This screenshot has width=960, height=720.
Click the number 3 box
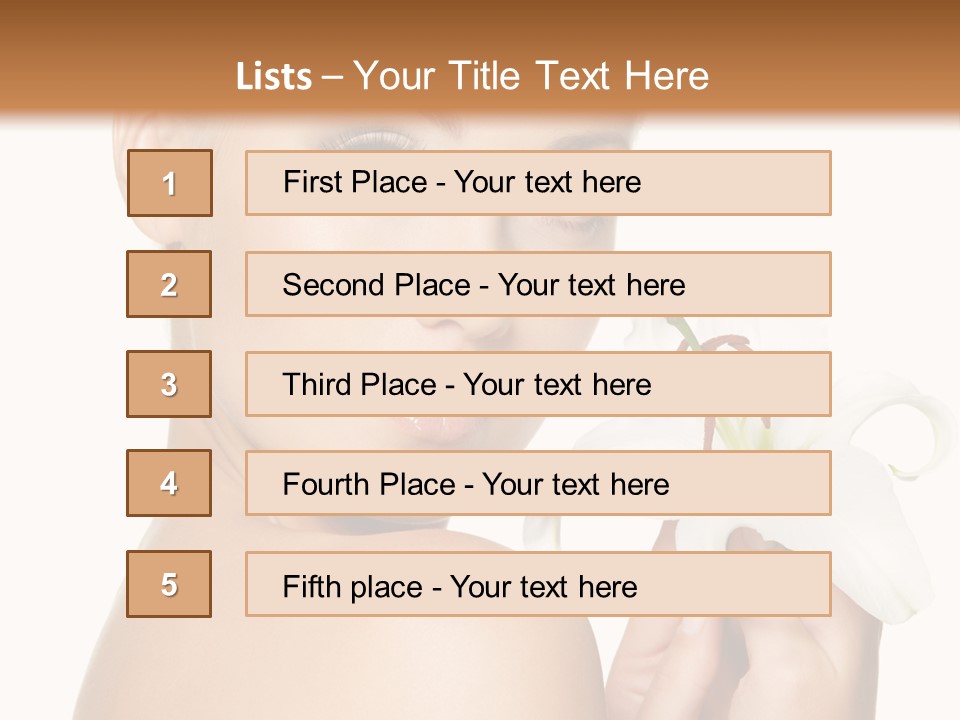click(x=169, y=384)
